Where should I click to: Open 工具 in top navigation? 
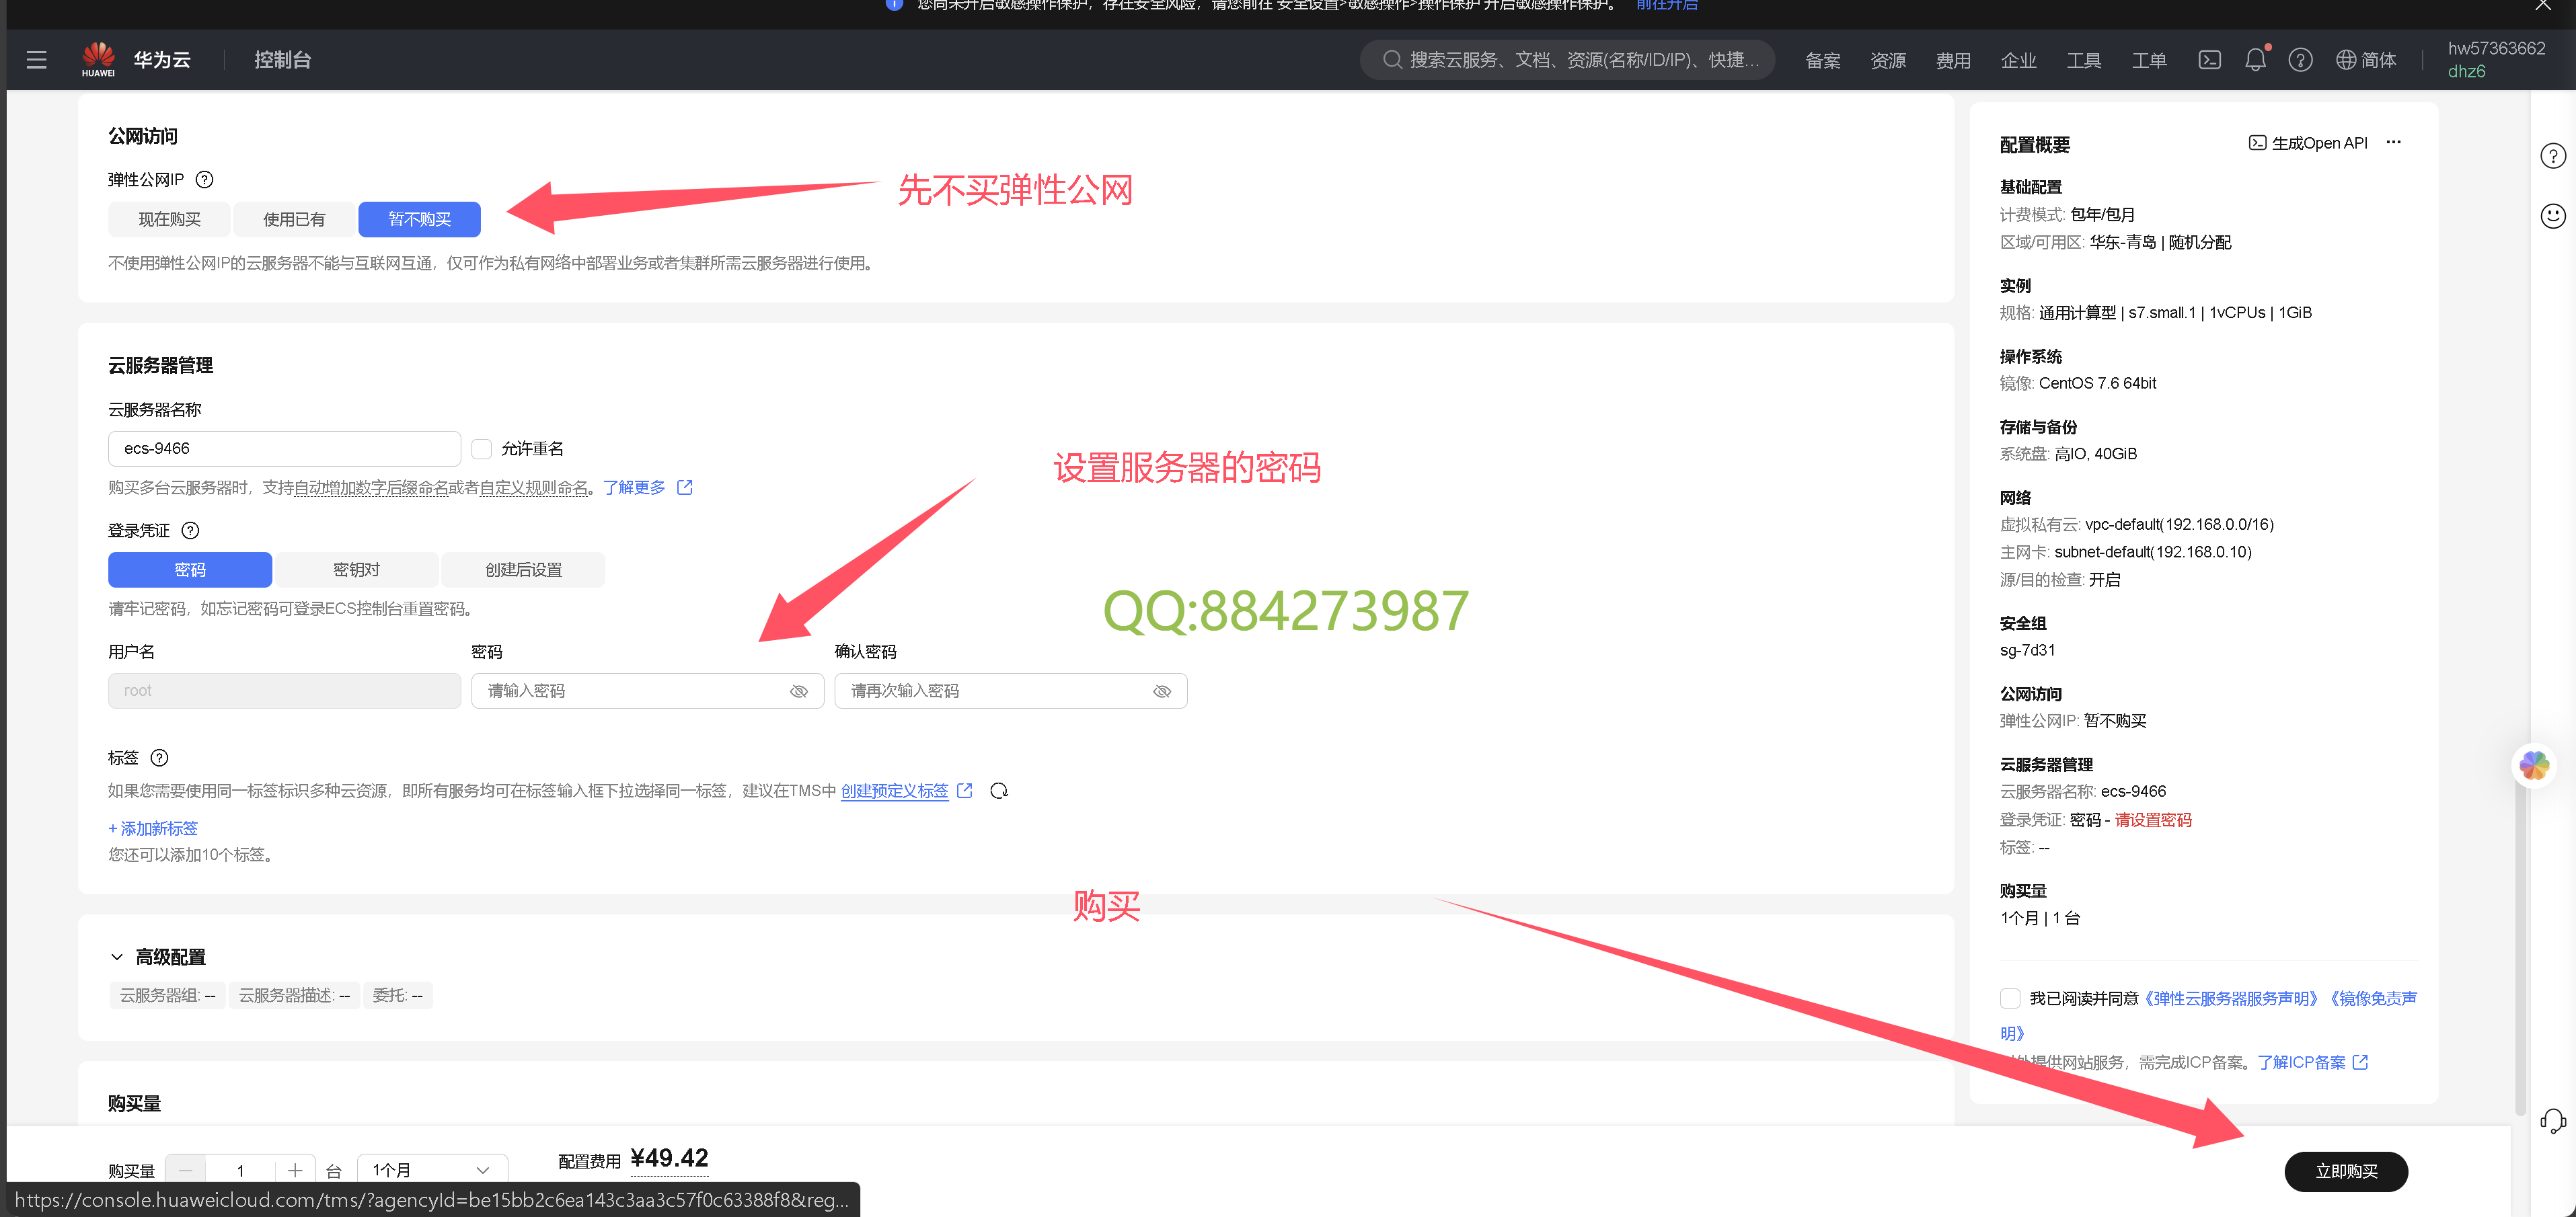click(x=2084, y=61)
